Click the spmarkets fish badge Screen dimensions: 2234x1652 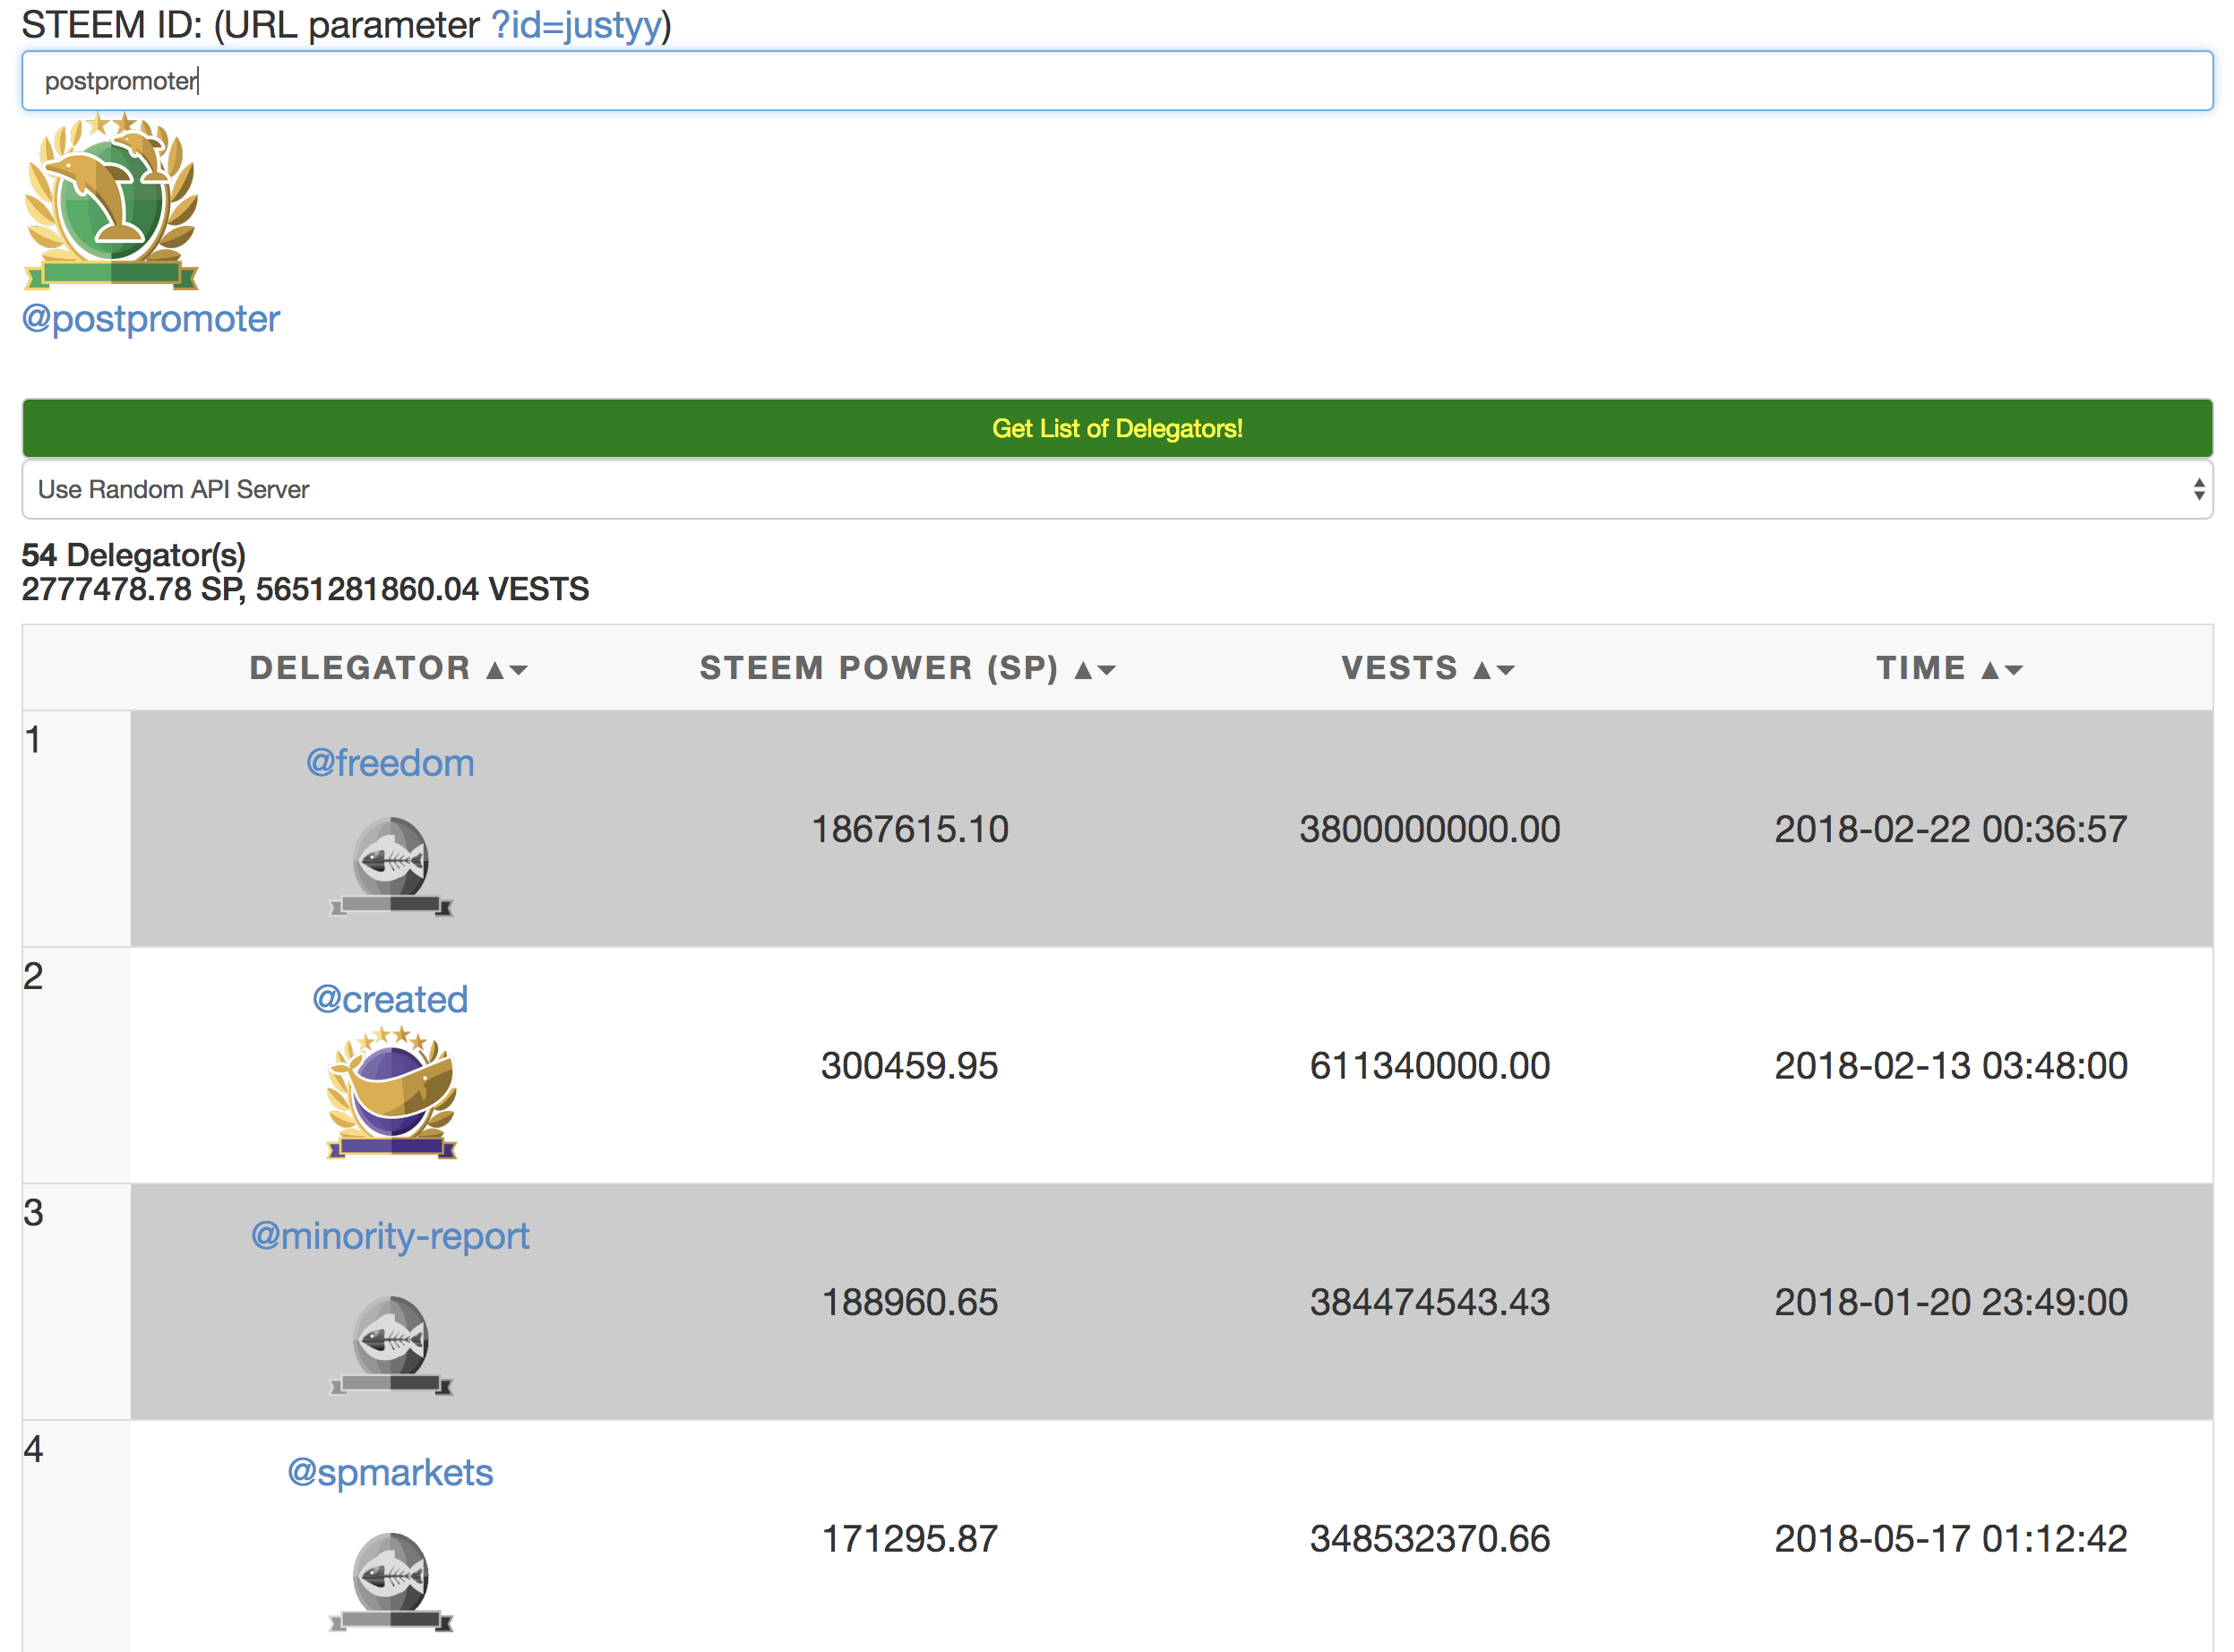pyautogui.click(x=391, y=1581)
